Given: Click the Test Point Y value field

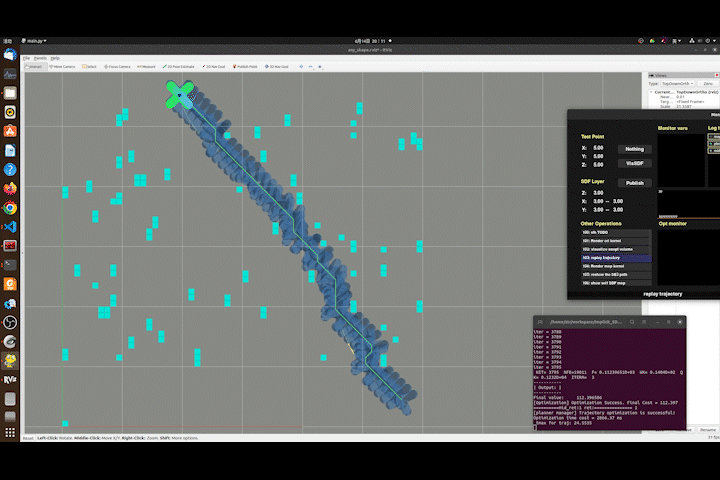Looking at the screenshot, I should tap(598, 156).
